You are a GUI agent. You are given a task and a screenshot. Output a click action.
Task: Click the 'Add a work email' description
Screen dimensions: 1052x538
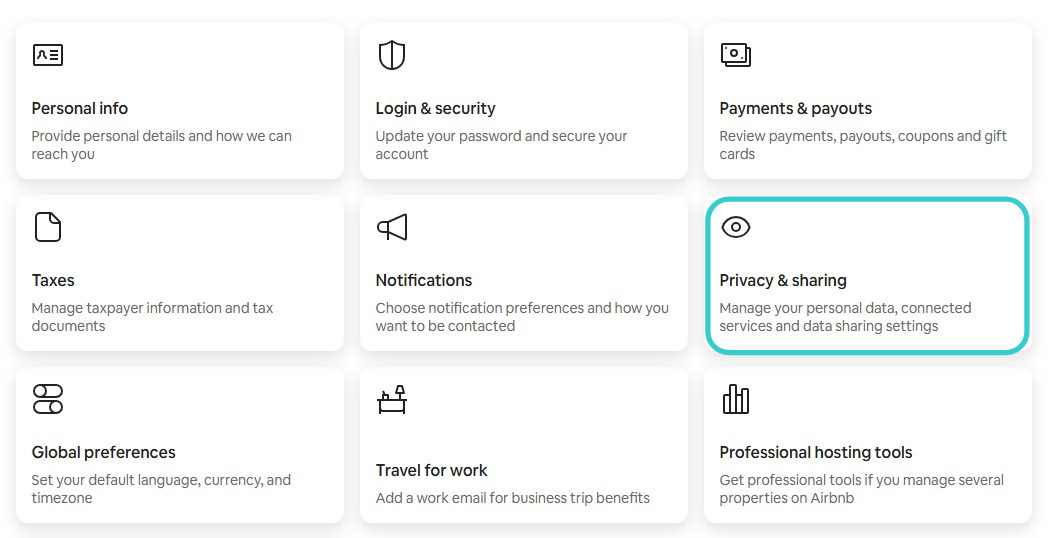pyautogui.click(x=513, y=498)
